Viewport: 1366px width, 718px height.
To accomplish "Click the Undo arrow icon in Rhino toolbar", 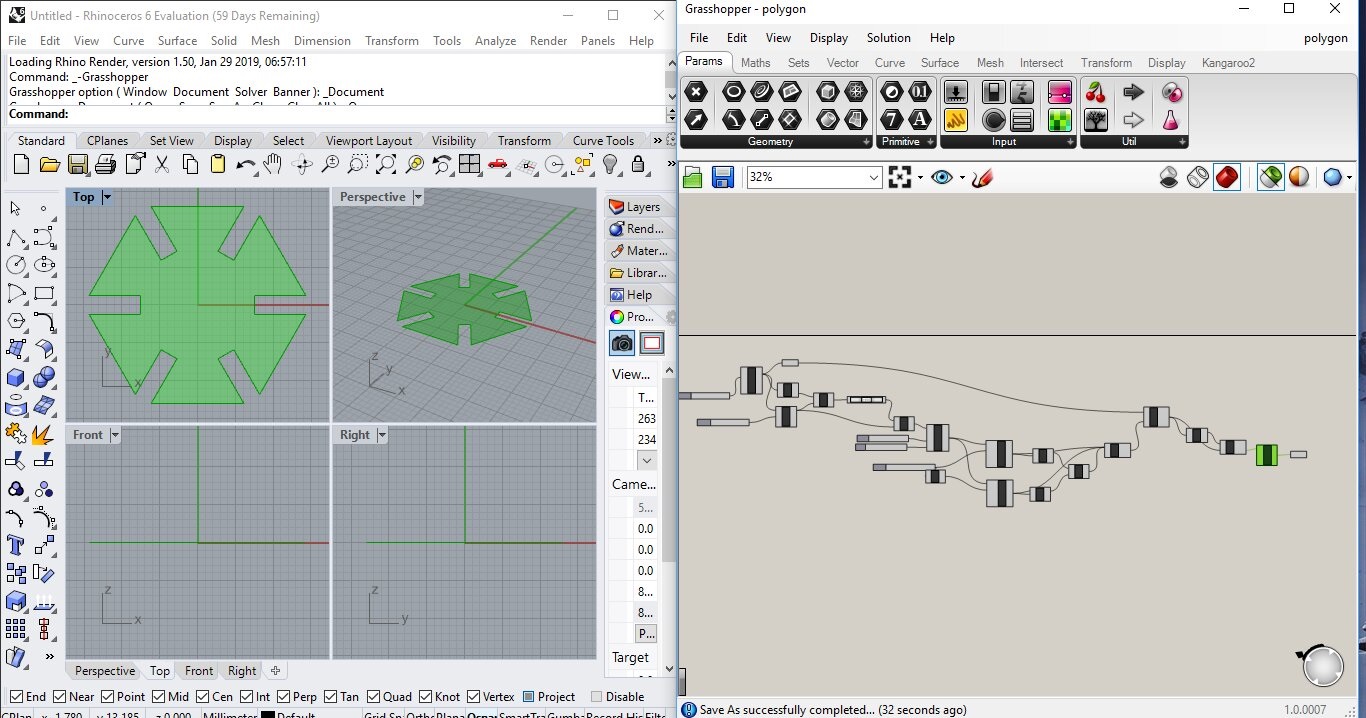I will [245, 164].
